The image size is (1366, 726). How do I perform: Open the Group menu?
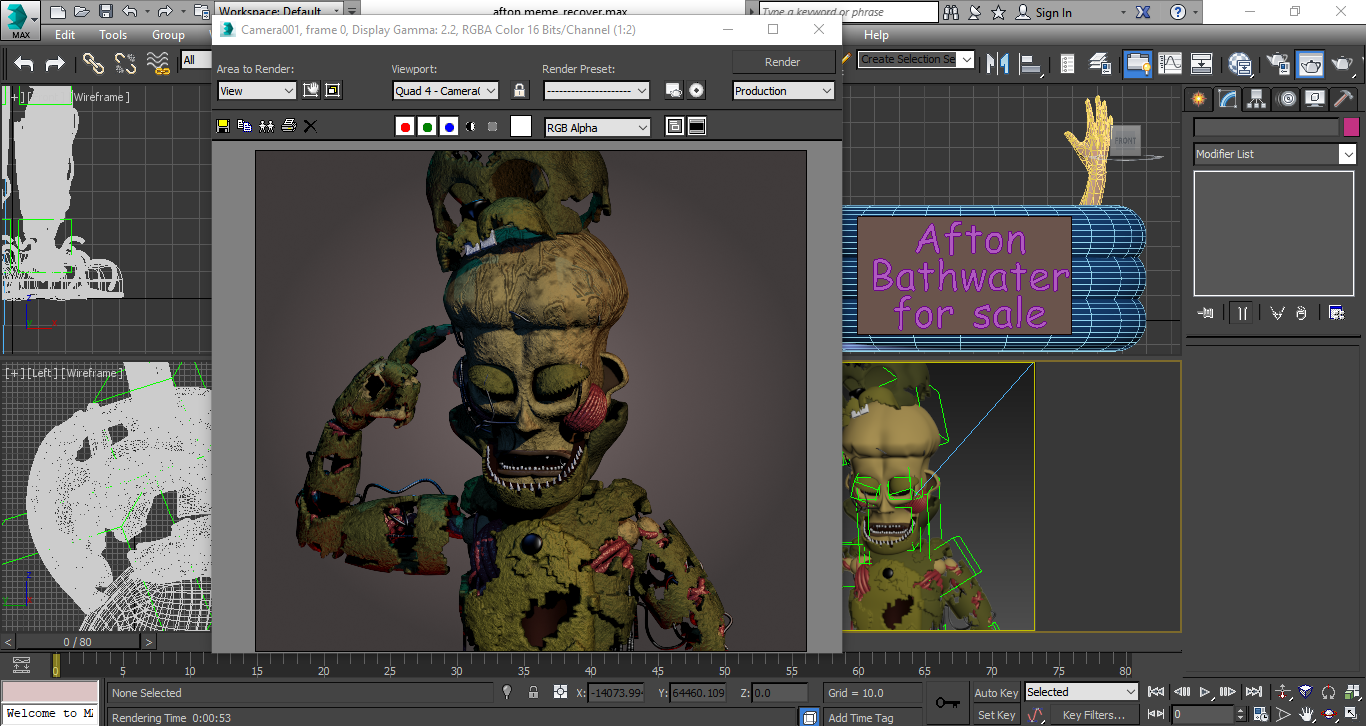pyautogui.click(x=168, y=35)
